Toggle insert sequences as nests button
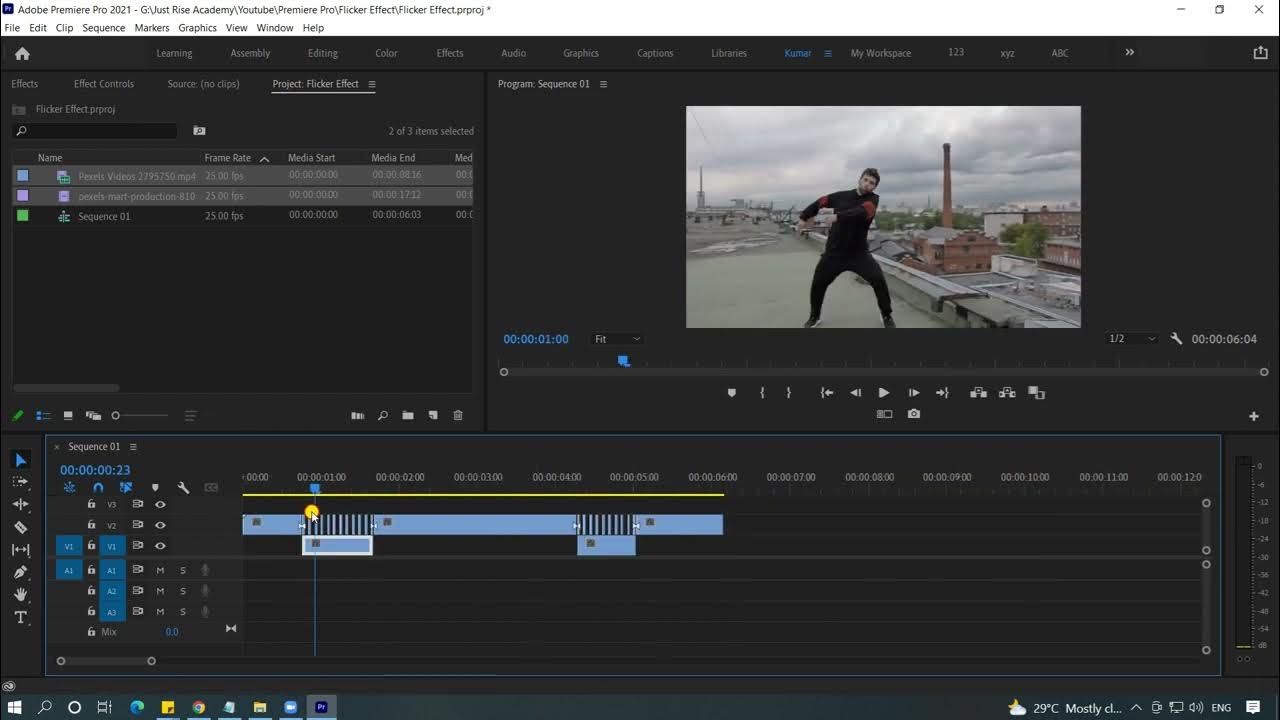Screen dimensions: 1280x720 pos(69,488)
